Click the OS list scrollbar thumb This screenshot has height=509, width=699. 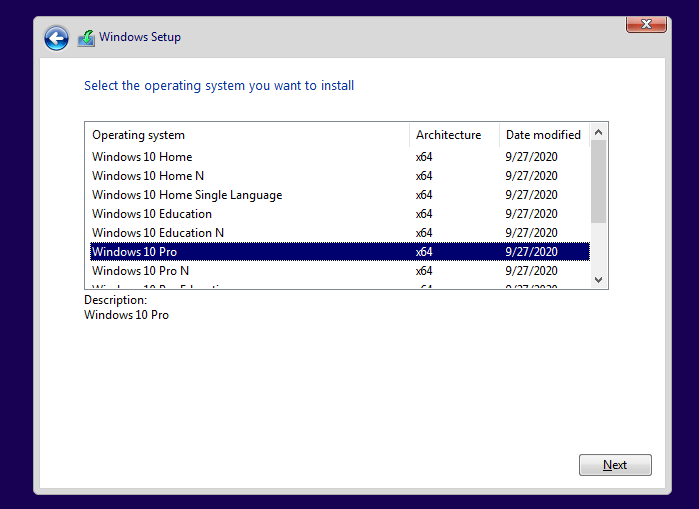coord(598,181)
